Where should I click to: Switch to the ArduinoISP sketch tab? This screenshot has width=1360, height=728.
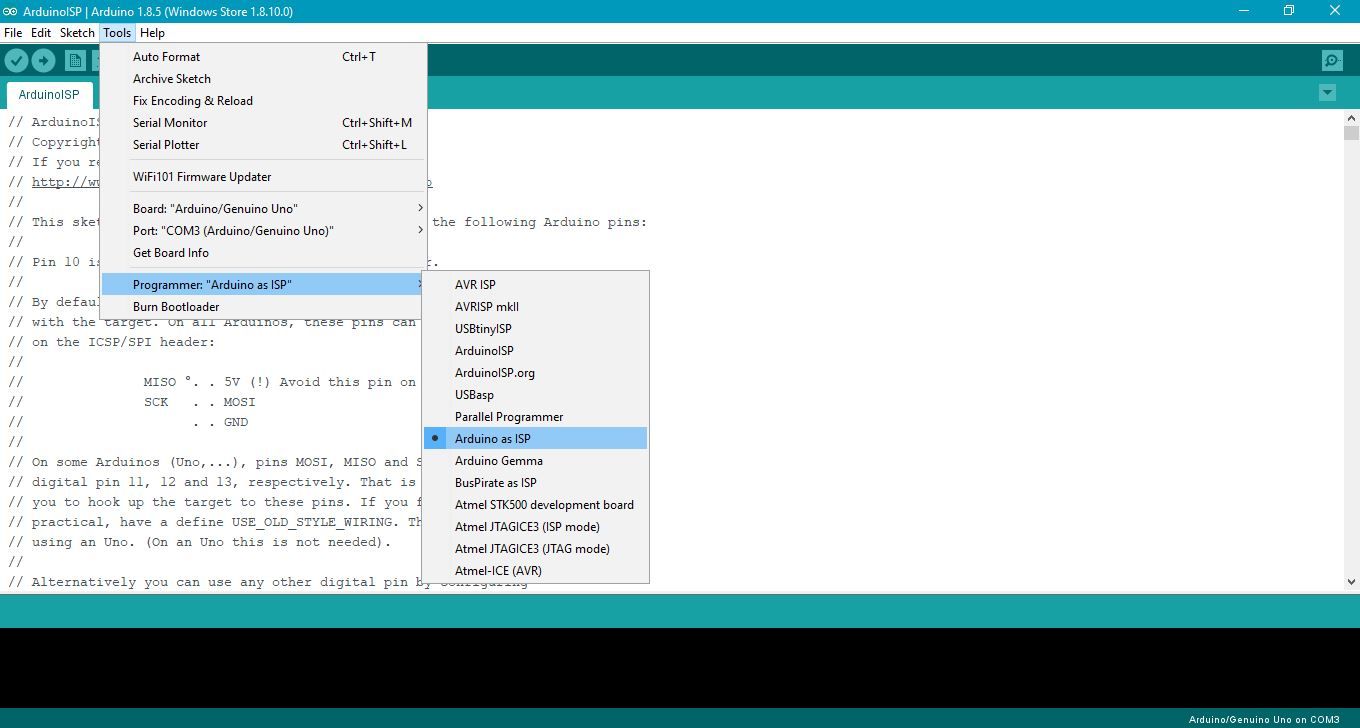[49, 94]
